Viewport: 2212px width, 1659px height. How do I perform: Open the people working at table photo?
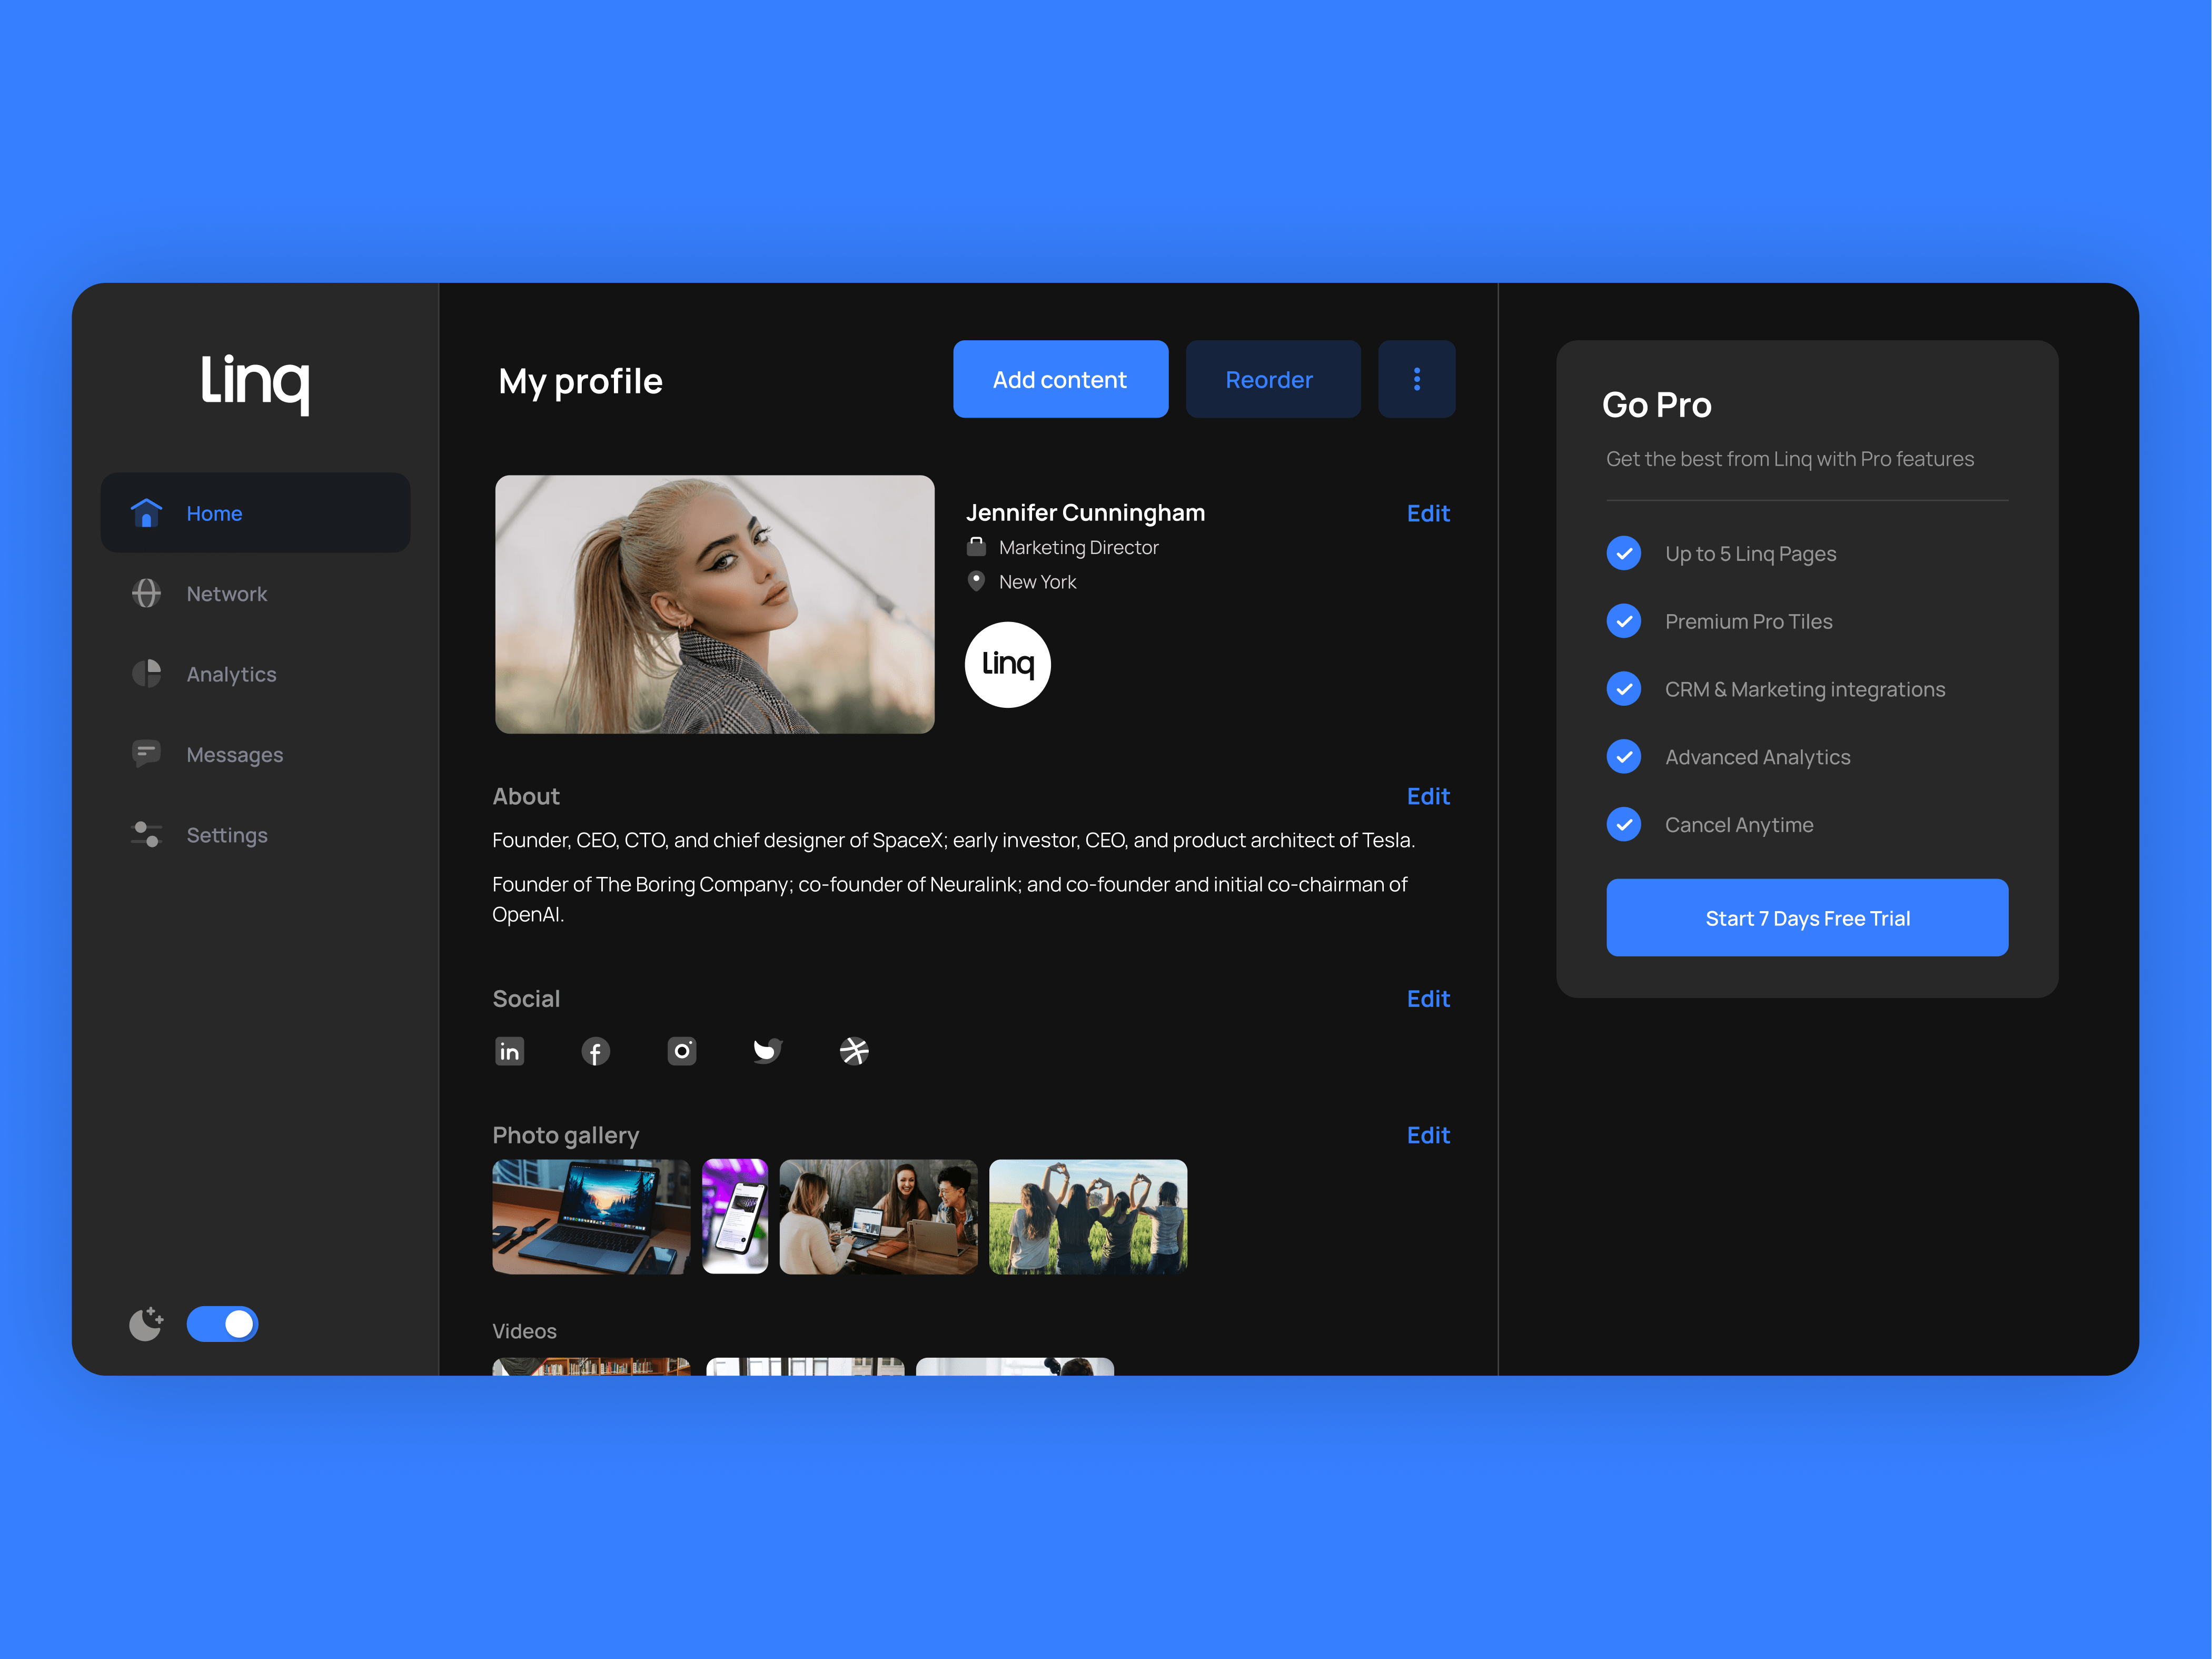point(878,1217)
